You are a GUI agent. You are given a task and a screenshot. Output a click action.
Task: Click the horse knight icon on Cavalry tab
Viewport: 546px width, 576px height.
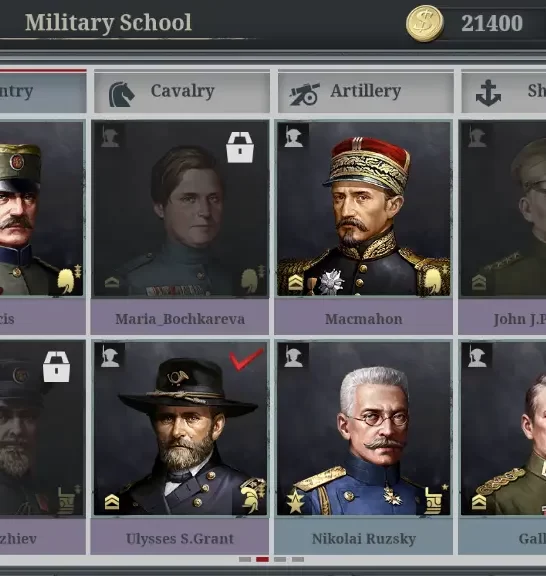click(x=122, y=94)
